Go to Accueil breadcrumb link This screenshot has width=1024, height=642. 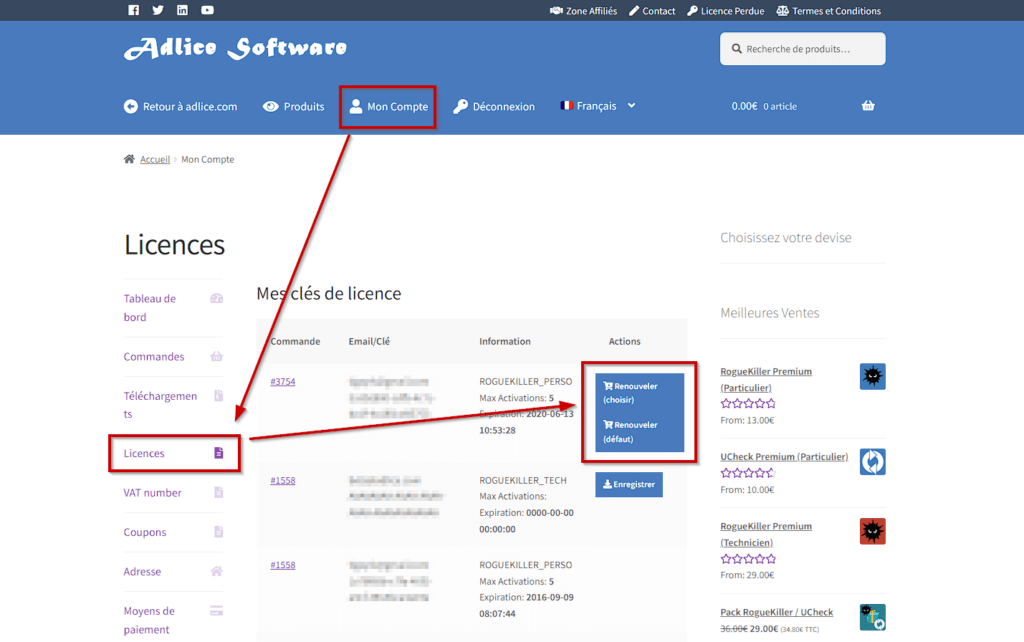pyautogui.click(x=154, y=160)
